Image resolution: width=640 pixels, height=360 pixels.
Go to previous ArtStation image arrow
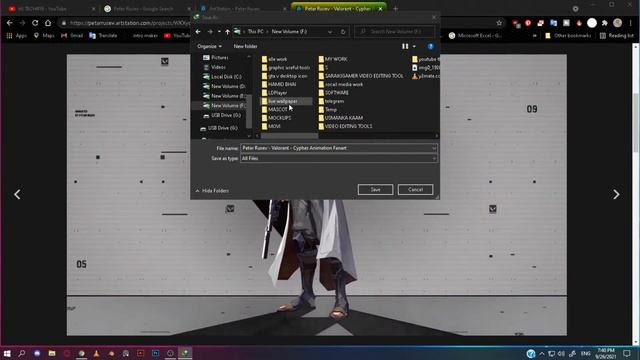tap(17, 194)
